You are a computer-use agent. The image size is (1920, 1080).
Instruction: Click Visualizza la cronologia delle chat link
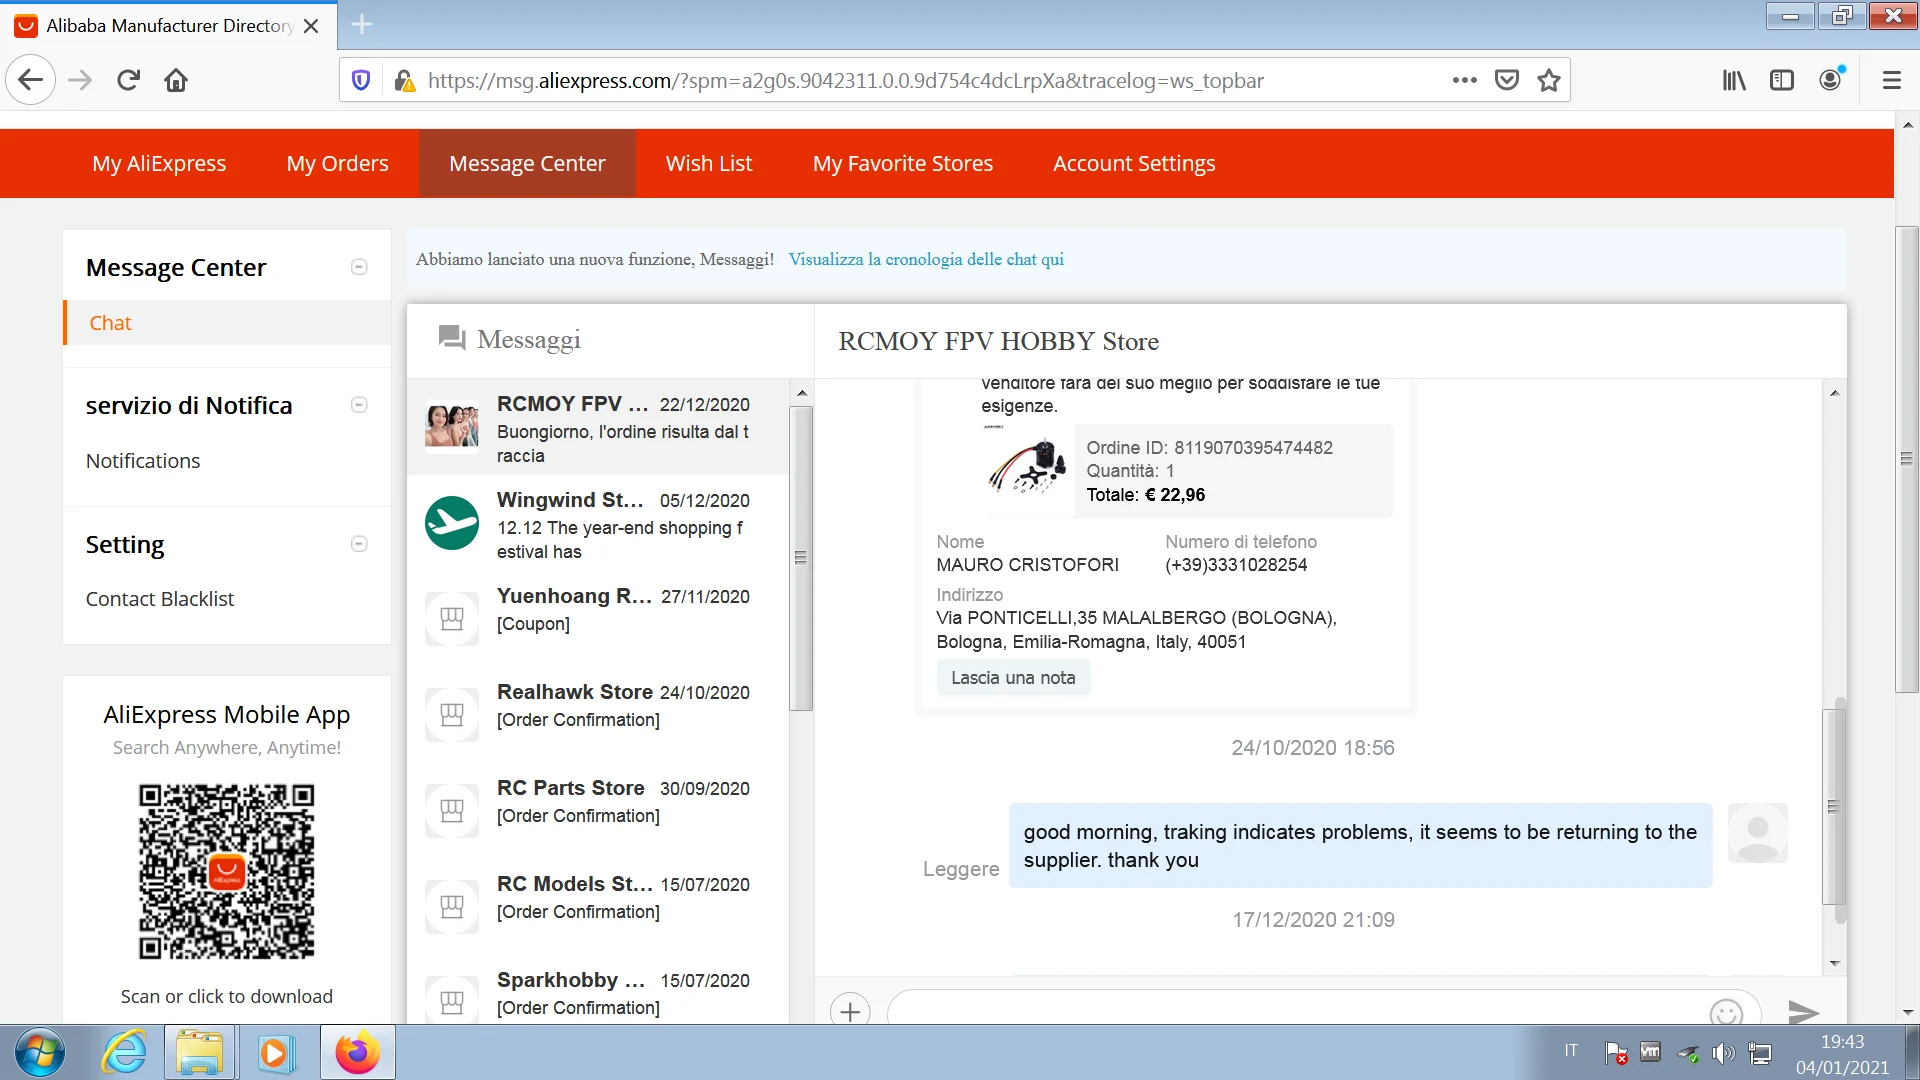pos(925,259)
